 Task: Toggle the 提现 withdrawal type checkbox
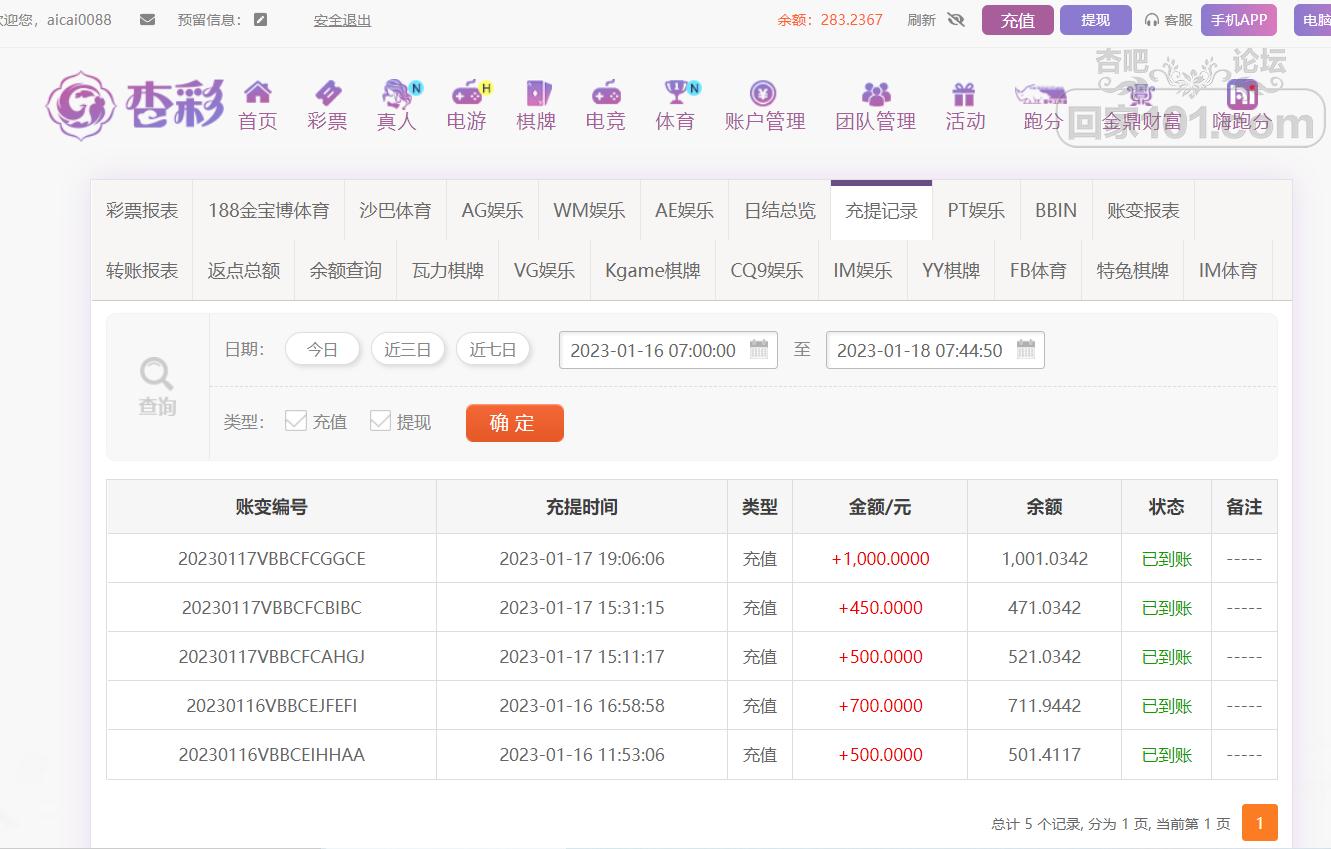point(380,421)
